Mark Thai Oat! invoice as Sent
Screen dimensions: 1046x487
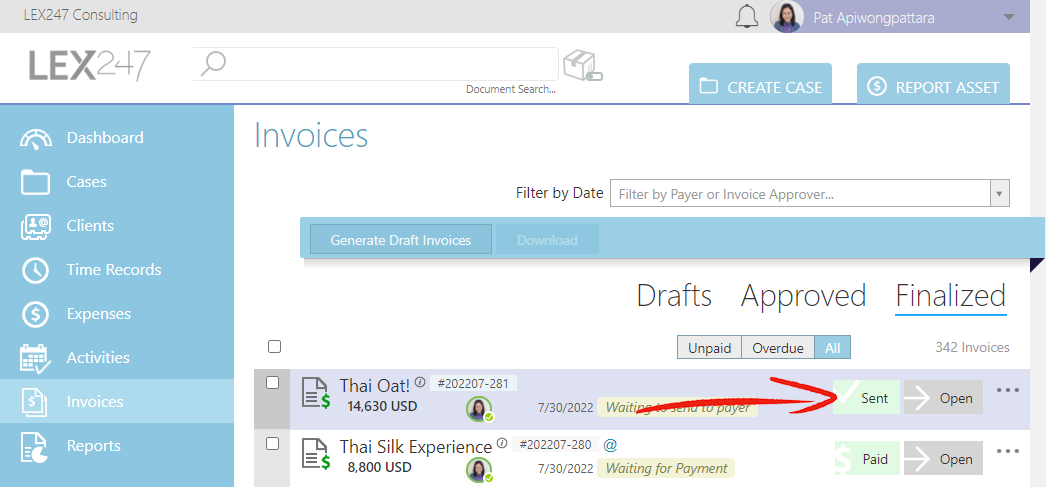[x=867, y=398]
